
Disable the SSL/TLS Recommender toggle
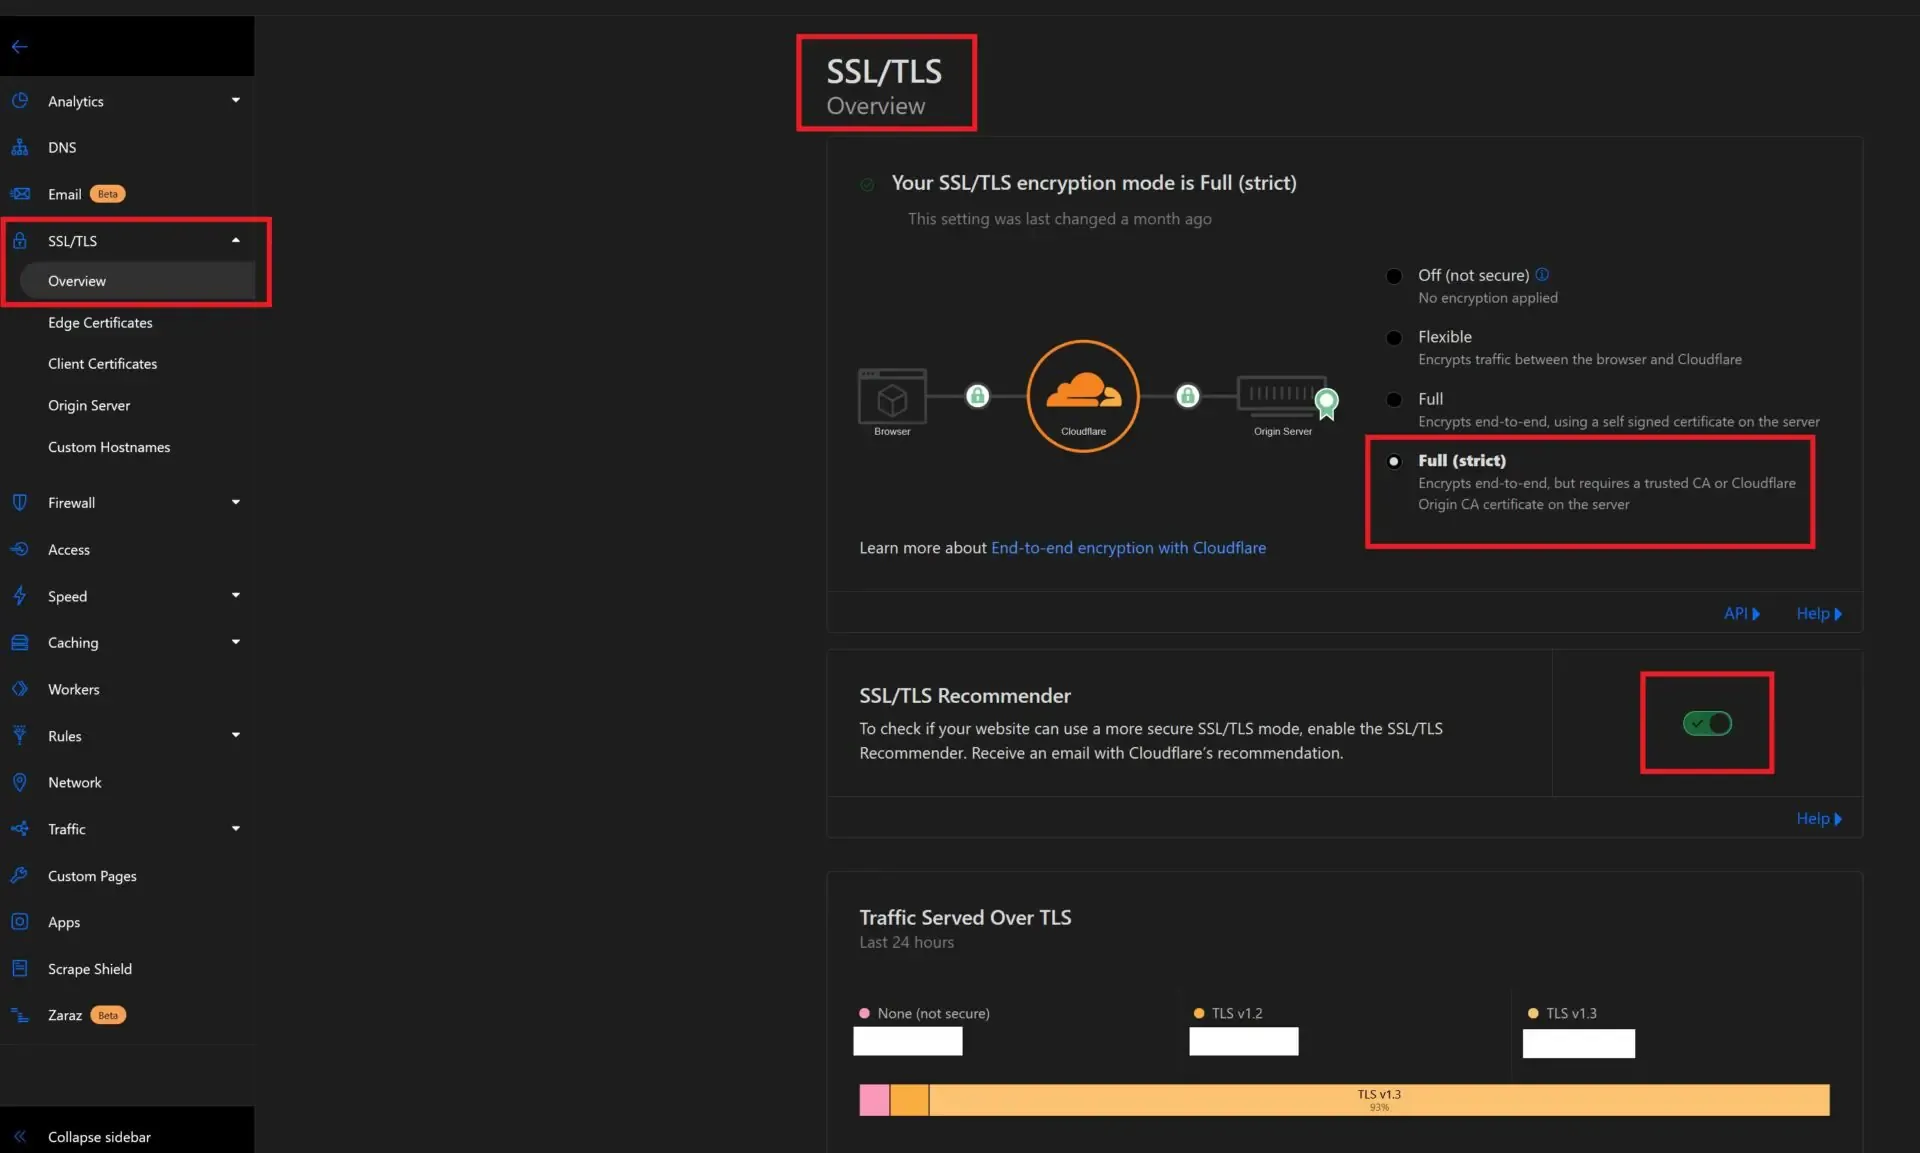click(x=1707, y=723)
